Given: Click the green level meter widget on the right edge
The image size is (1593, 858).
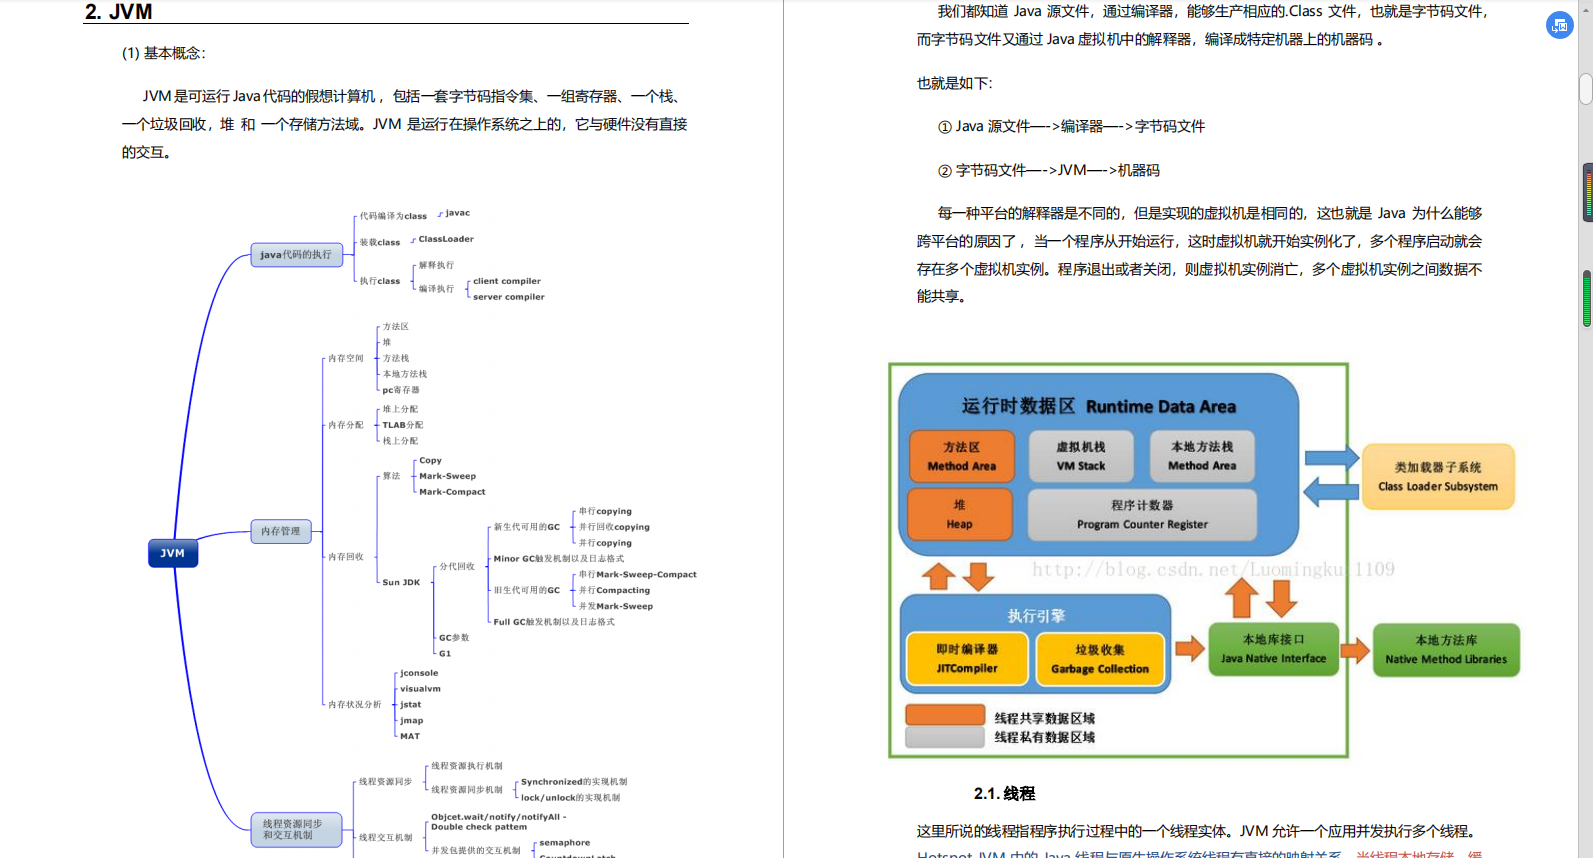Looking at the screenshot, I should click(1587, 298).
